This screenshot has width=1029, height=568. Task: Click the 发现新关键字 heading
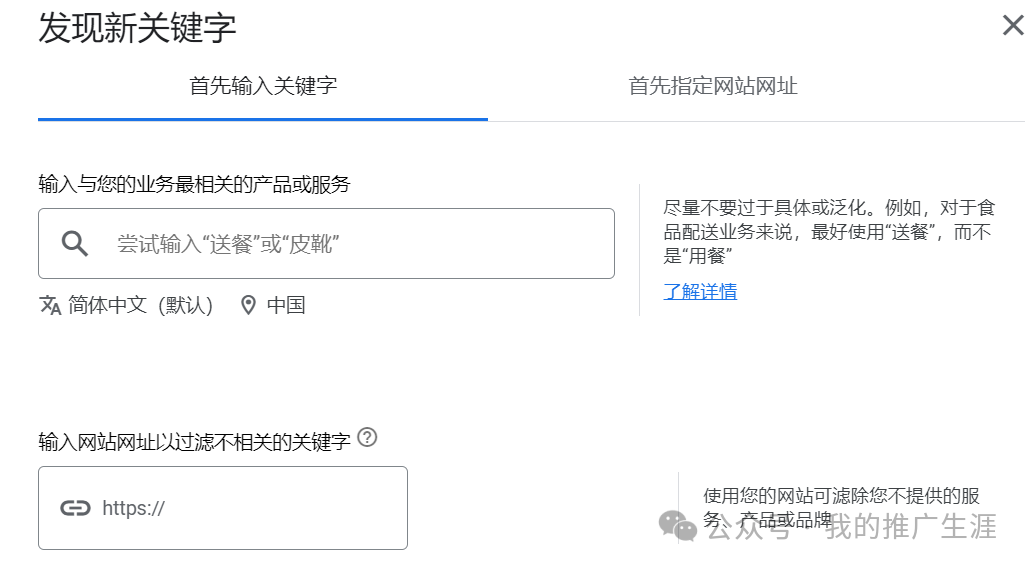click(x=137, y=28)
